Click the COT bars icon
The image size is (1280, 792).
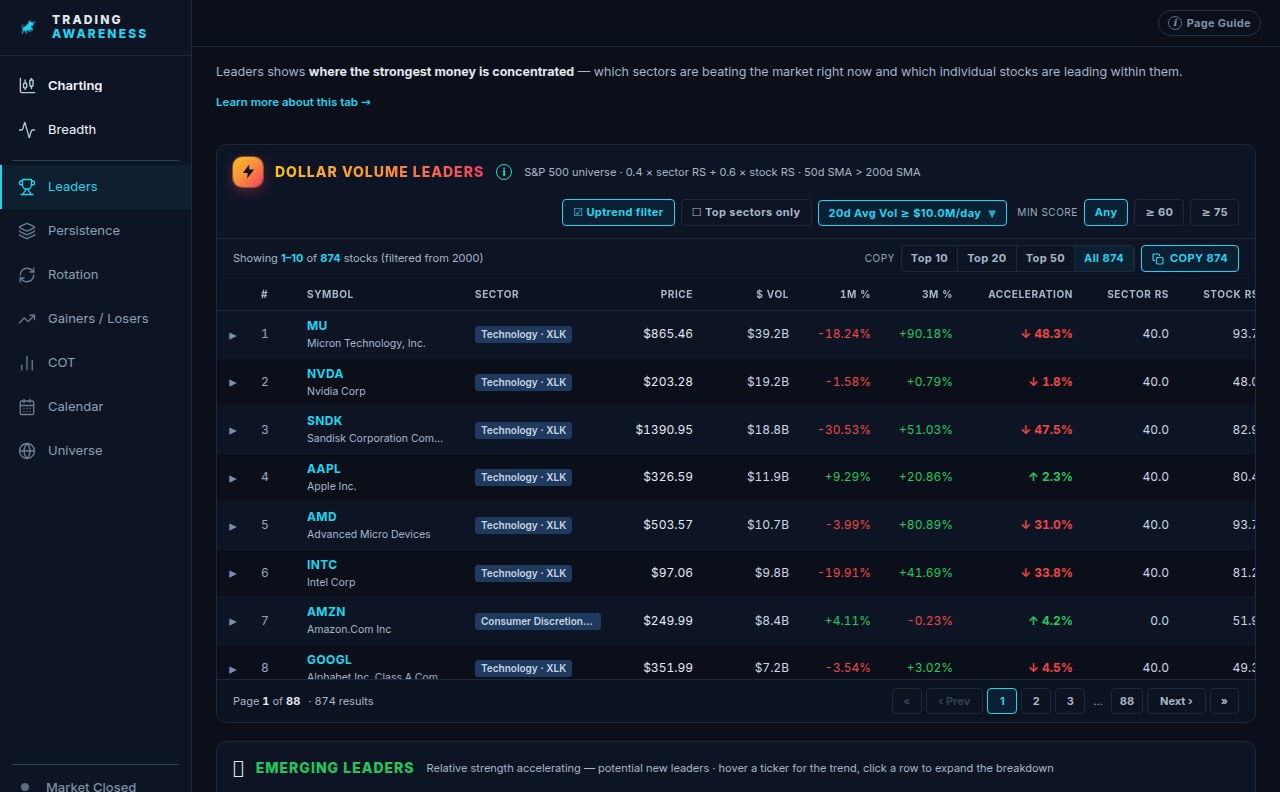pos(28,363)
